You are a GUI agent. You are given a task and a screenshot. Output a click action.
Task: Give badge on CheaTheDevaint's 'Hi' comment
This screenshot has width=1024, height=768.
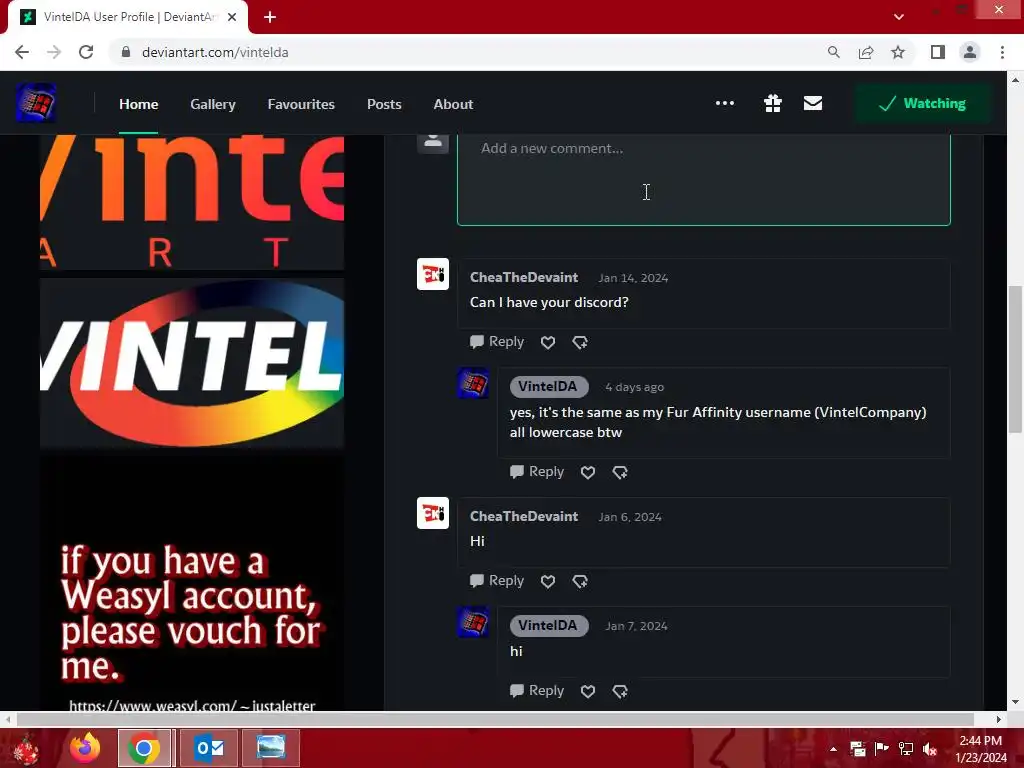click(580, 581)
